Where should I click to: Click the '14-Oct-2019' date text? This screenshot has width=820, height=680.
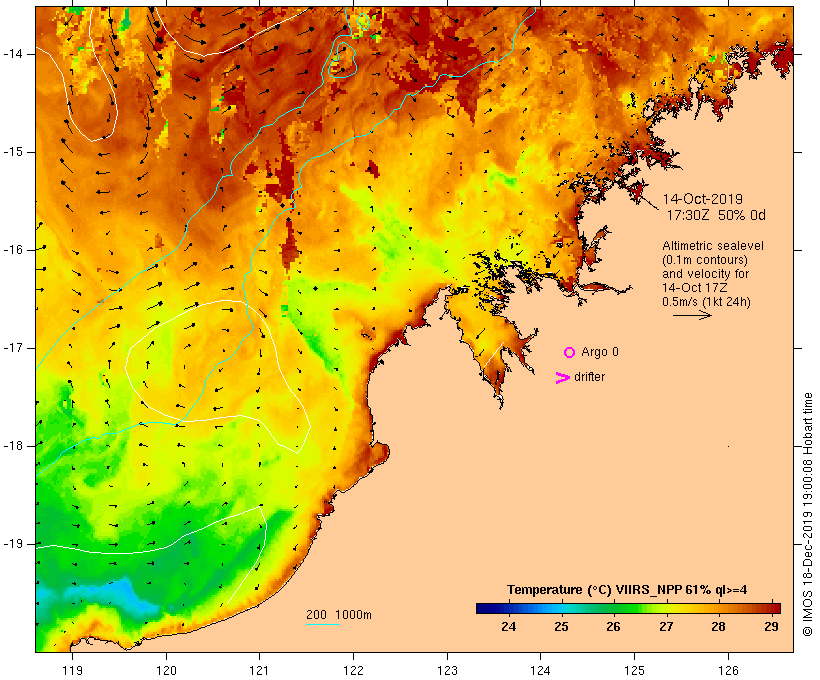[702, 199]
